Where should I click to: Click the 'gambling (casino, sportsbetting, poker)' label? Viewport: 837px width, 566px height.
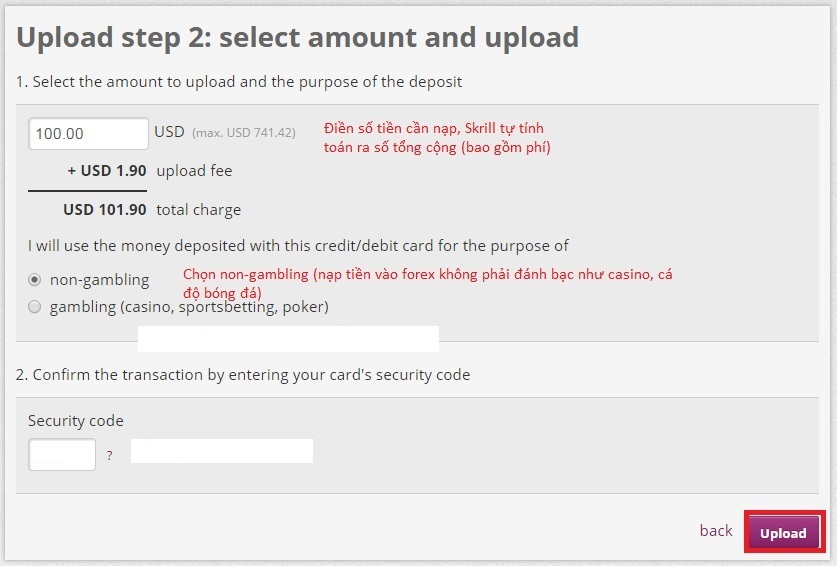(189, 307)
